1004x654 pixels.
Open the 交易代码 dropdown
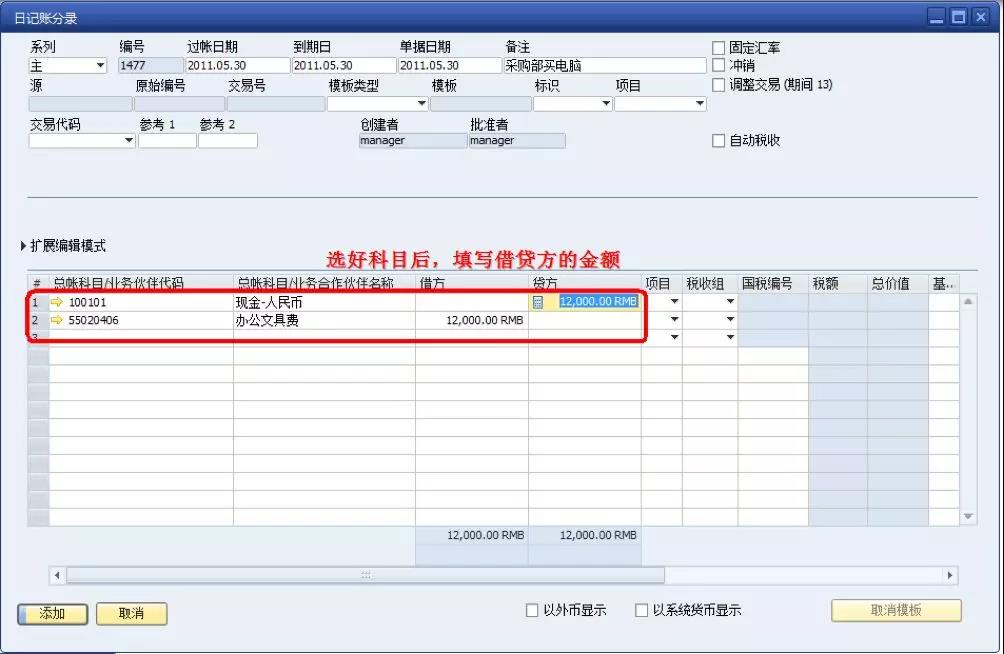[130, 141]
